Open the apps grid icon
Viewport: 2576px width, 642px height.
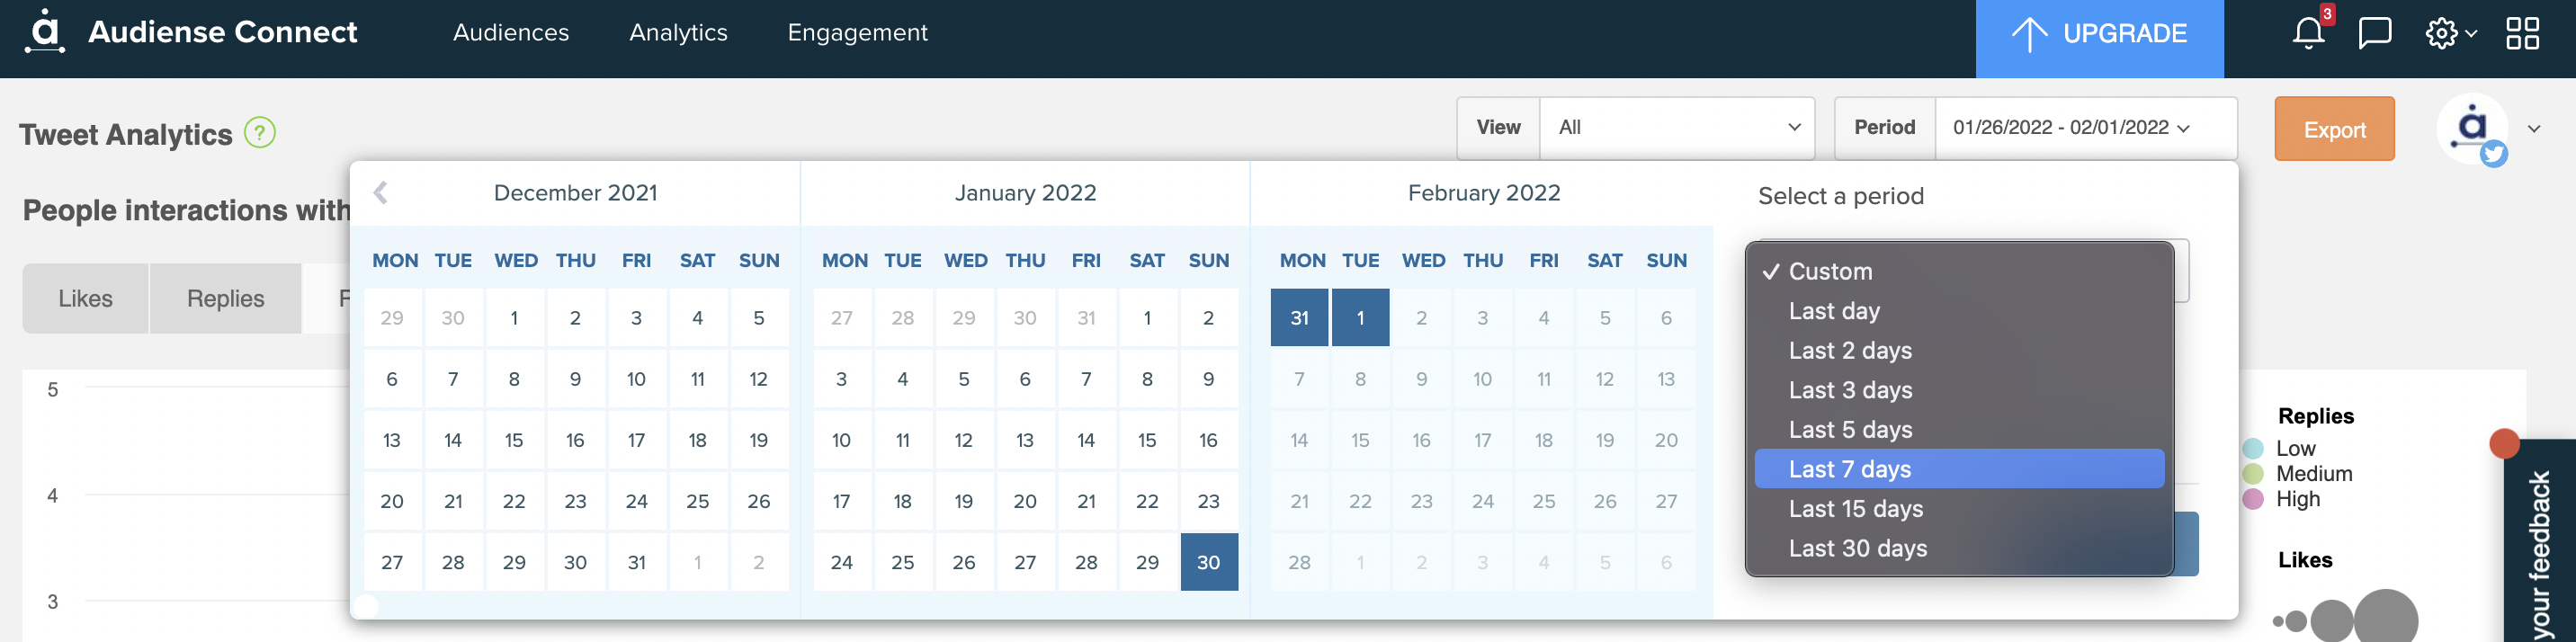tap(2522, 33)
